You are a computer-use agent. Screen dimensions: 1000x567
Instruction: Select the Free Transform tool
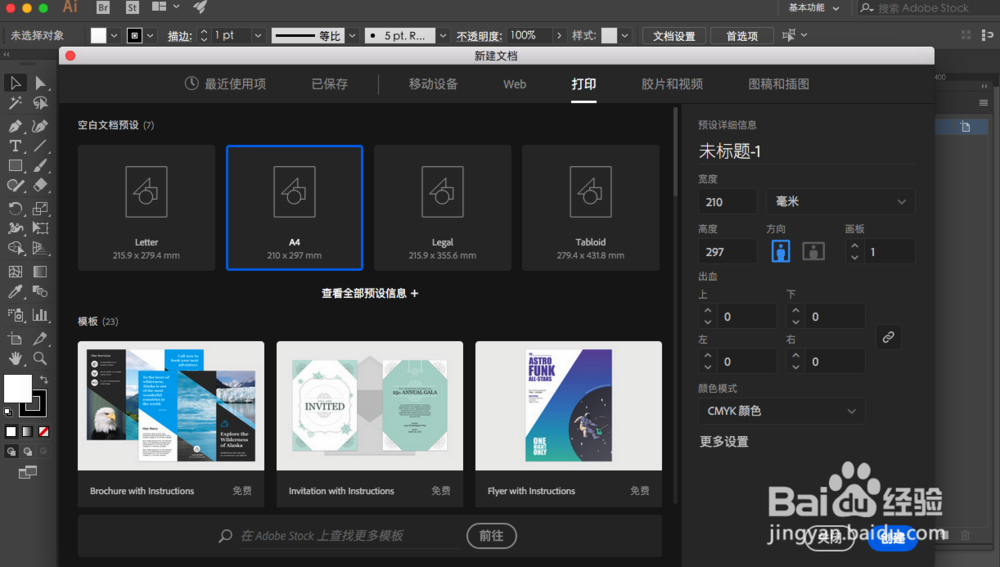[40, 228]
